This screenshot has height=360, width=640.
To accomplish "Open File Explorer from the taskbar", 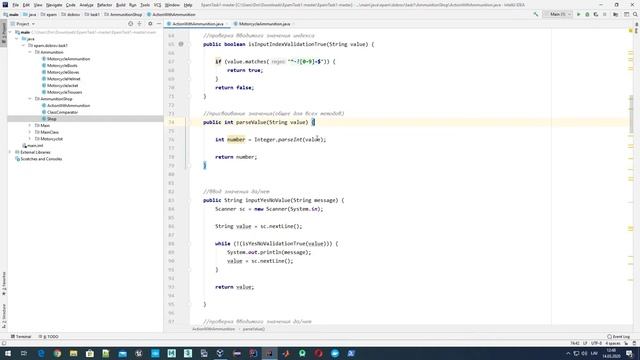I will 73,353.
